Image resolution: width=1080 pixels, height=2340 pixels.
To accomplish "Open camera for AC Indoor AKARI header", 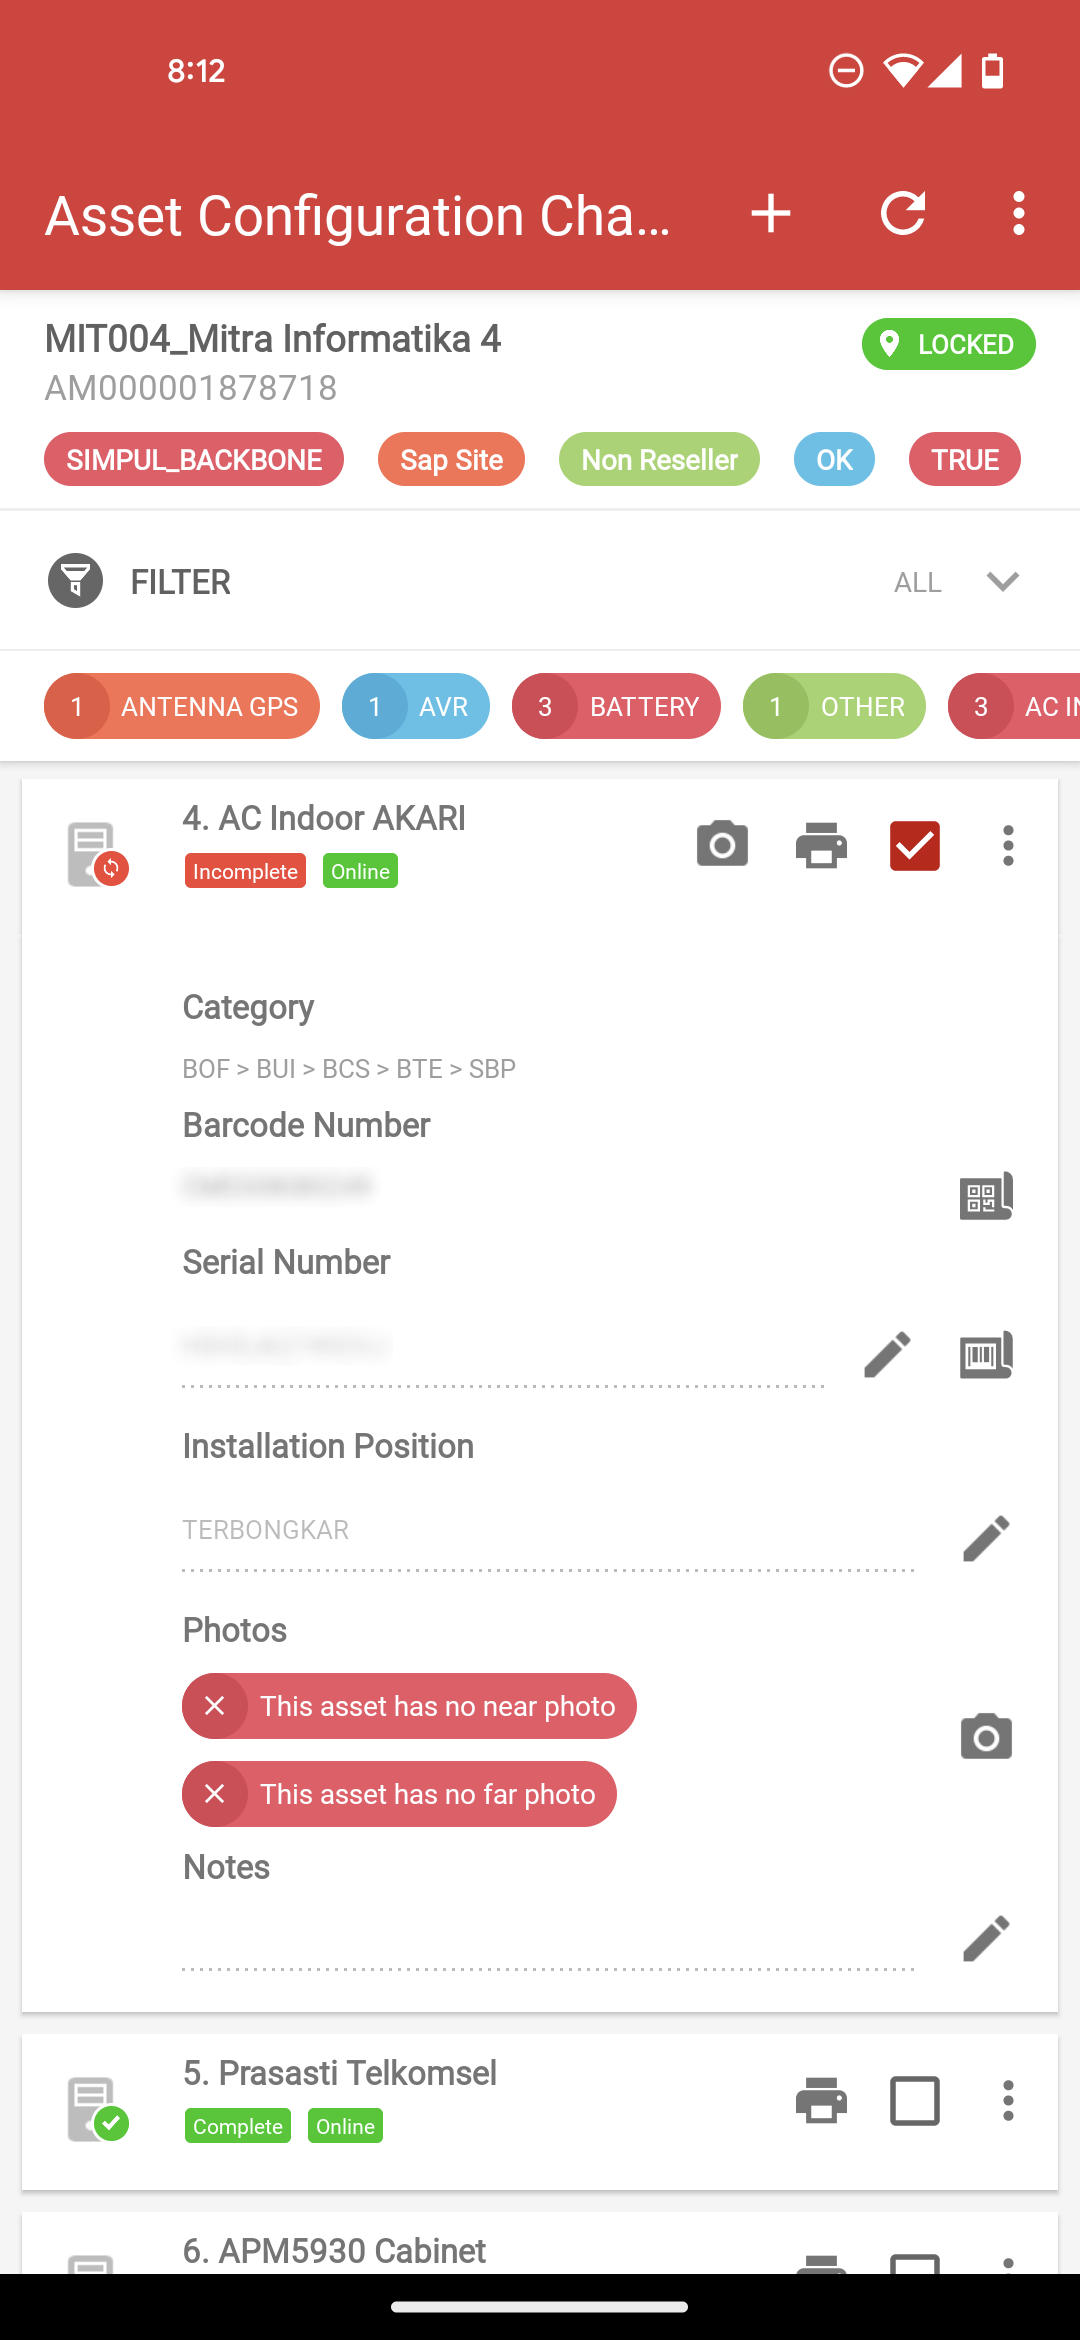I will click(722, 845).
